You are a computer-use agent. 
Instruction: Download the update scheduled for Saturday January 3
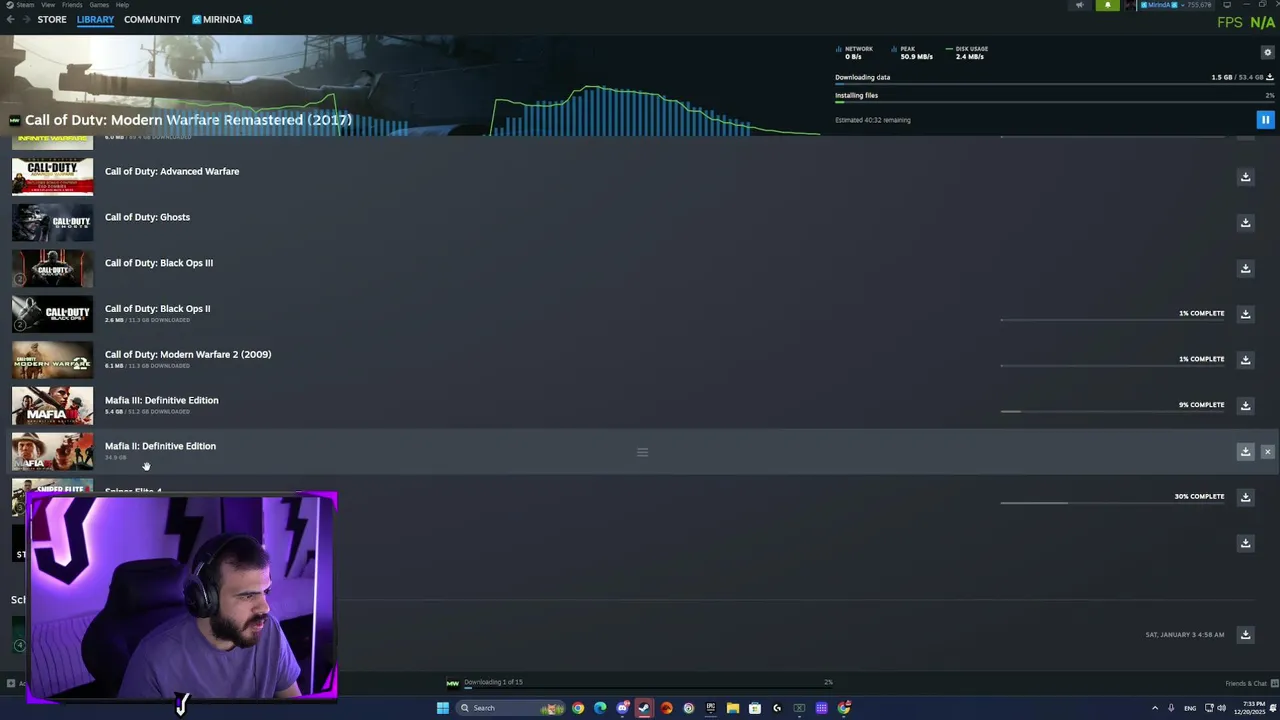[x=1245, y=634]
